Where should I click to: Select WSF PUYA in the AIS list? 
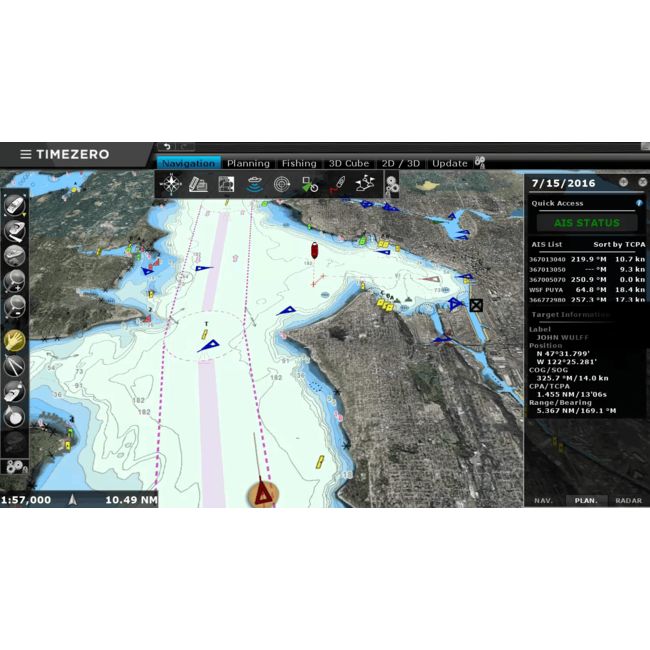[546, 289]
